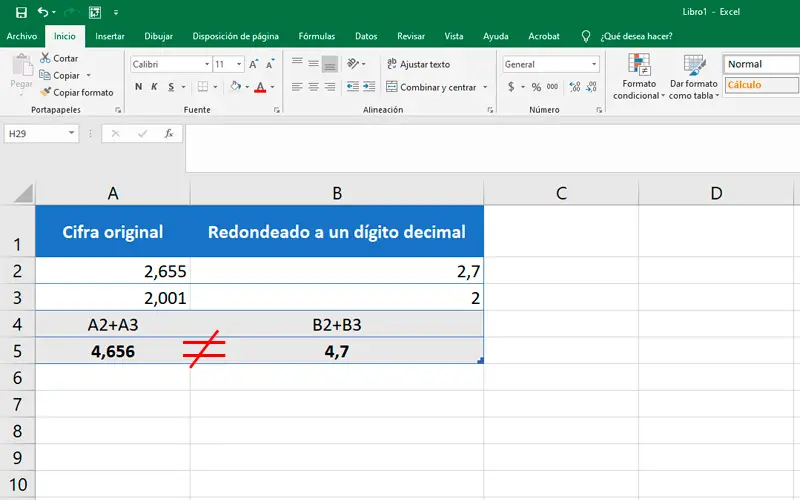The image size is (800, 500).
Task: Switch to the Vista tab
Action: [x=454, y=36]
